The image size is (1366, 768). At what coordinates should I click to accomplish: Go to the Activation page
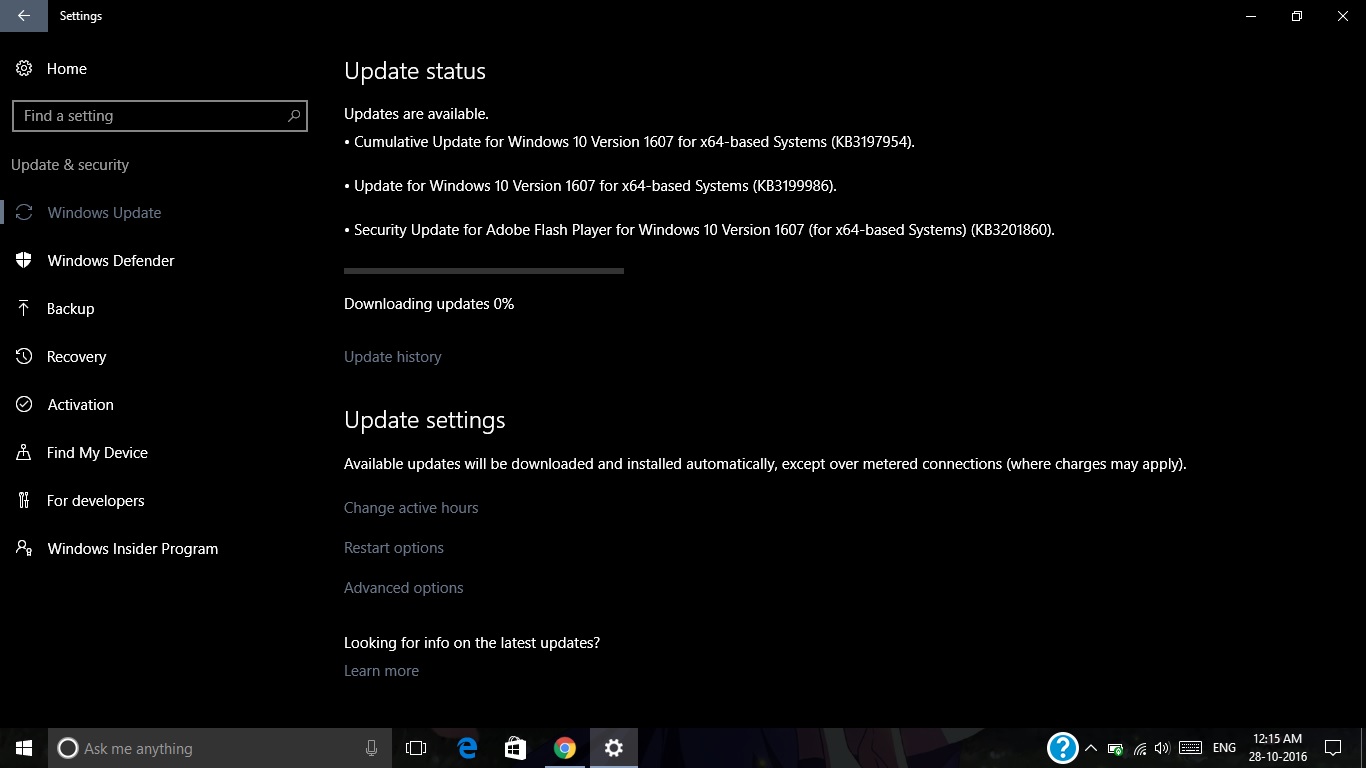(80, 405)
